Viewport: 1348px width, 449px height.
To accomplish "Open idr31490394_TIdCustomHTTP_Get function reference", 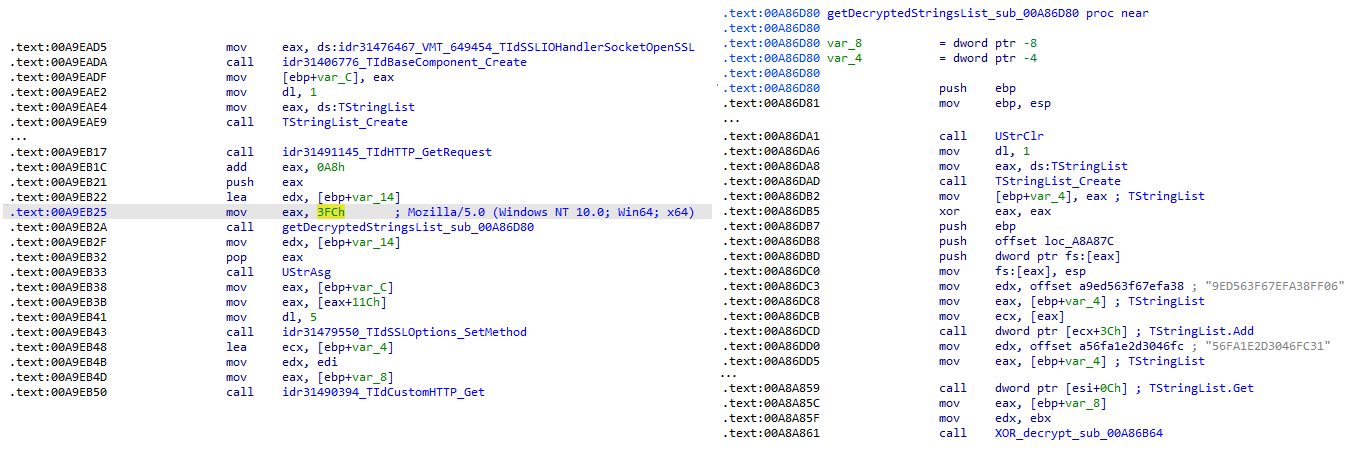I will click(x=383, y=392).
